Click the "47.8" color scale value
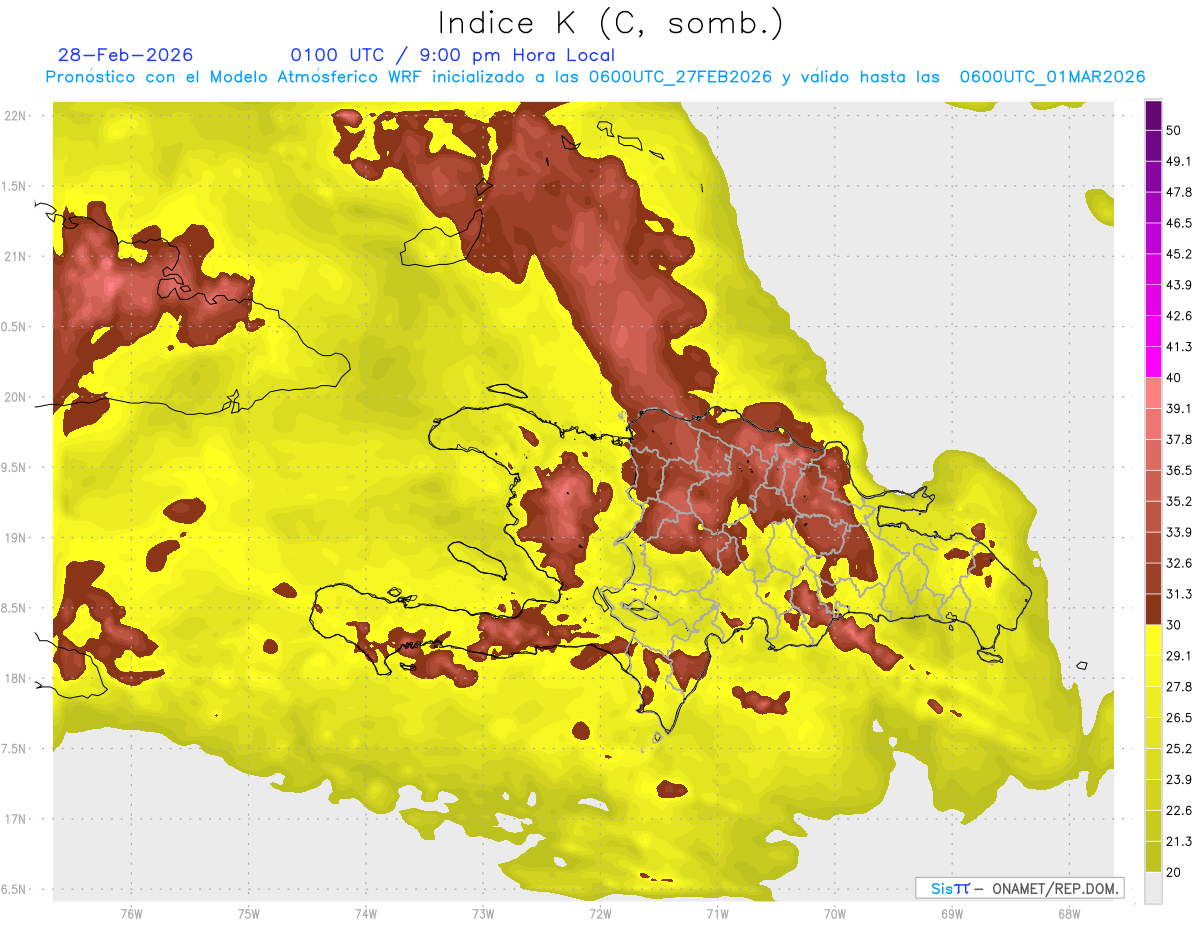This screenshot has height=927, width=1200. coord(1178,192)
